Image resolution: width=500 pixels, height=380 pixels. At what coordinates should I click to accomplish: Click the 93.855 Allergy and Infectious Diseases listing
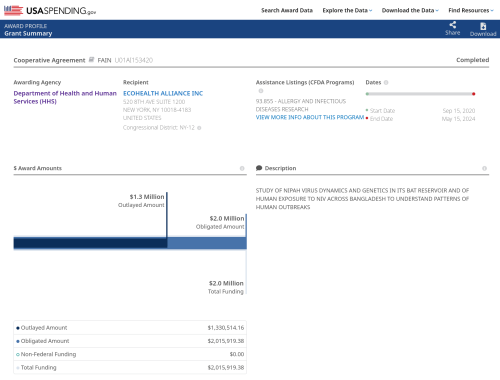(301, 105)
